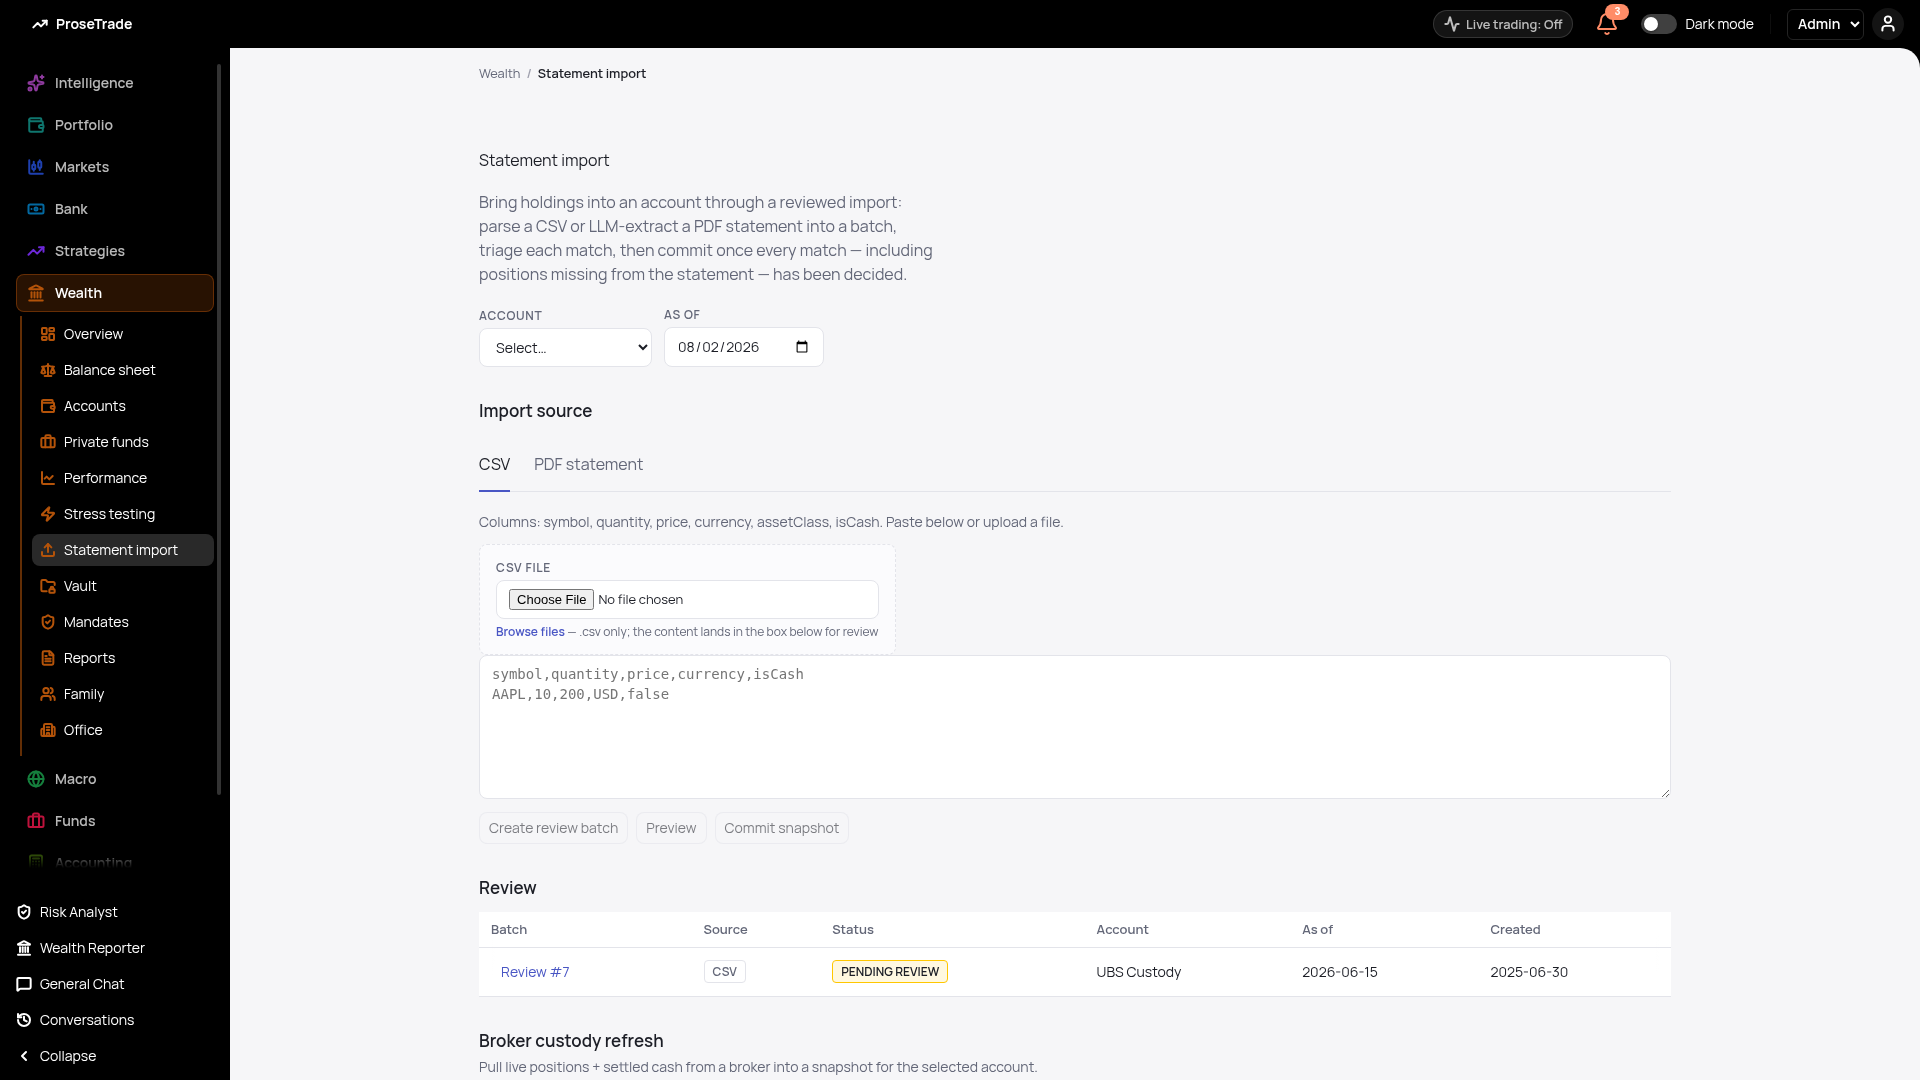
Task: Click the Family people icon
Action: (x=48, y=694)
